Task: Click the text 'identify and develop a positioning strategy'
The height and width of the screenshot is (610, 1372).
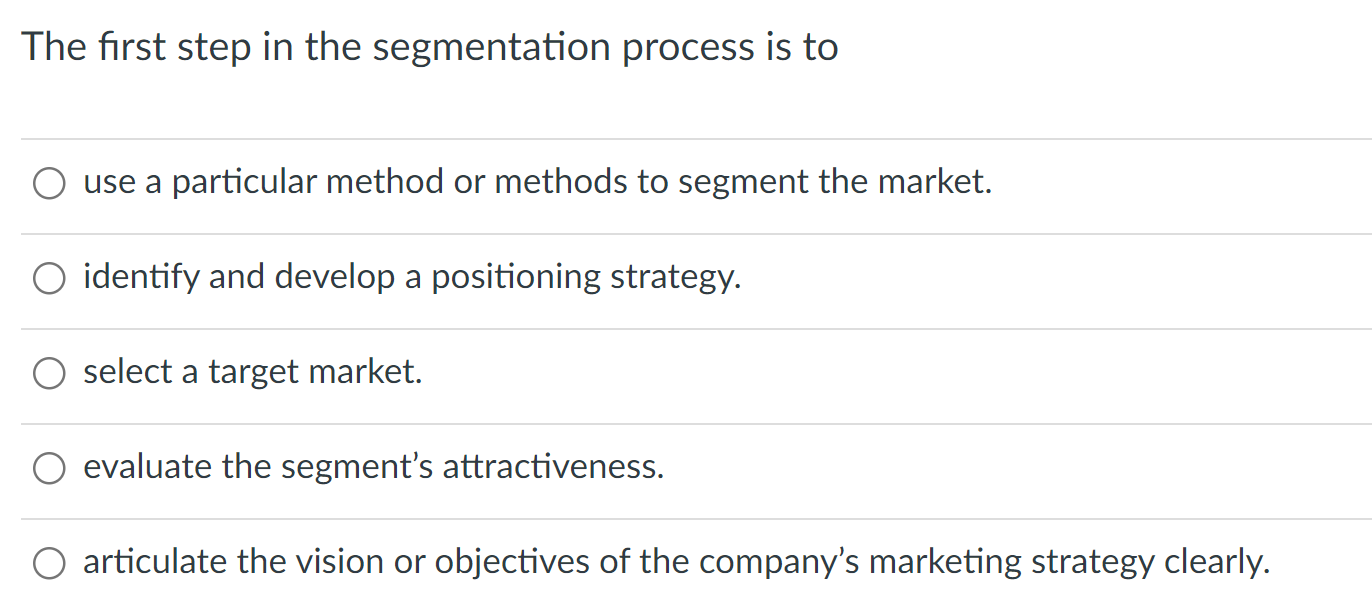Action: (412, 277)
